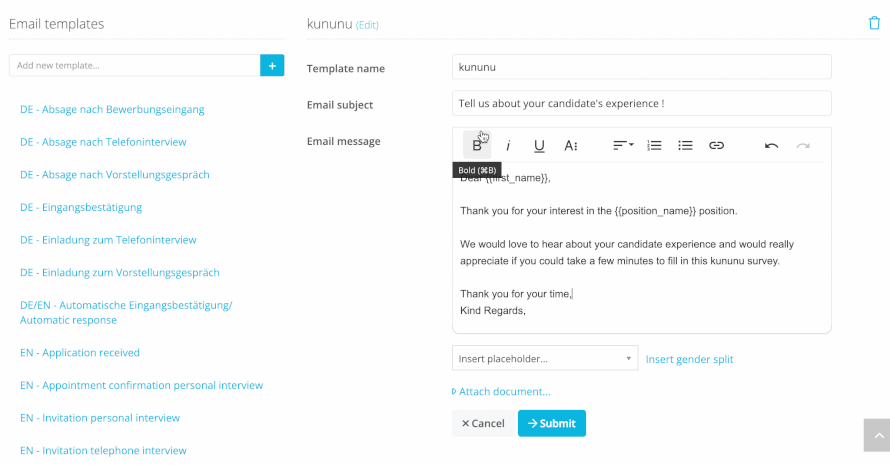890x465 pixels.
Task: Expand the Attach document section
Action: [501, 391]
